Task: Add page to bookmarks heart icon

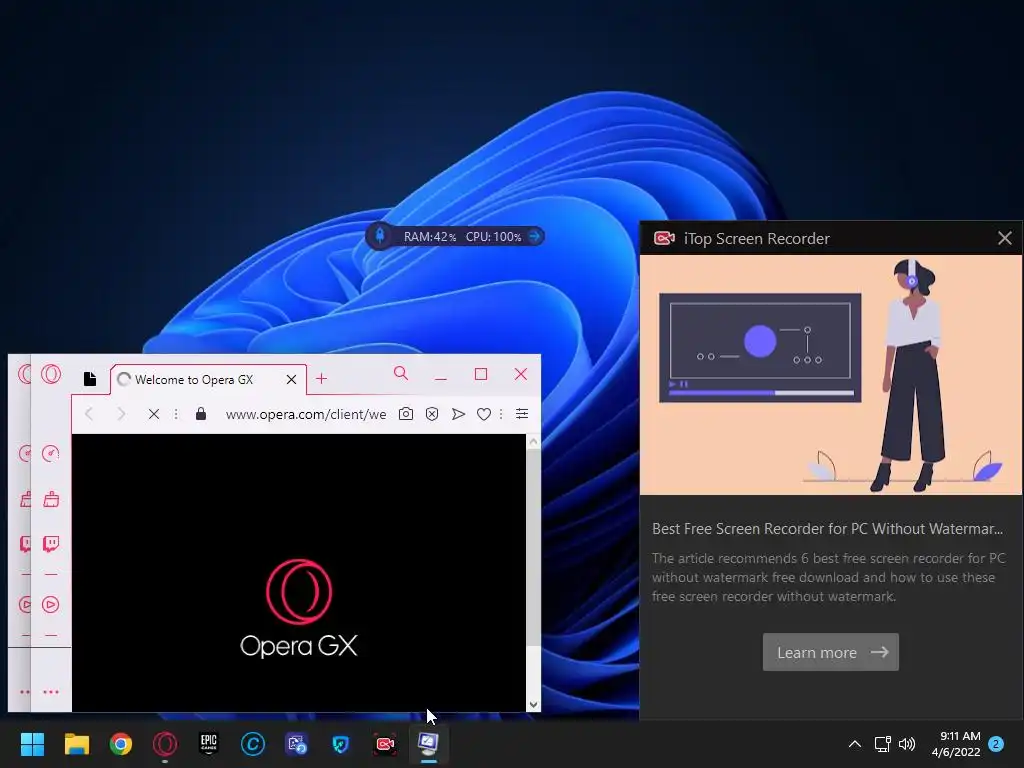Action: tap(484, 414)
